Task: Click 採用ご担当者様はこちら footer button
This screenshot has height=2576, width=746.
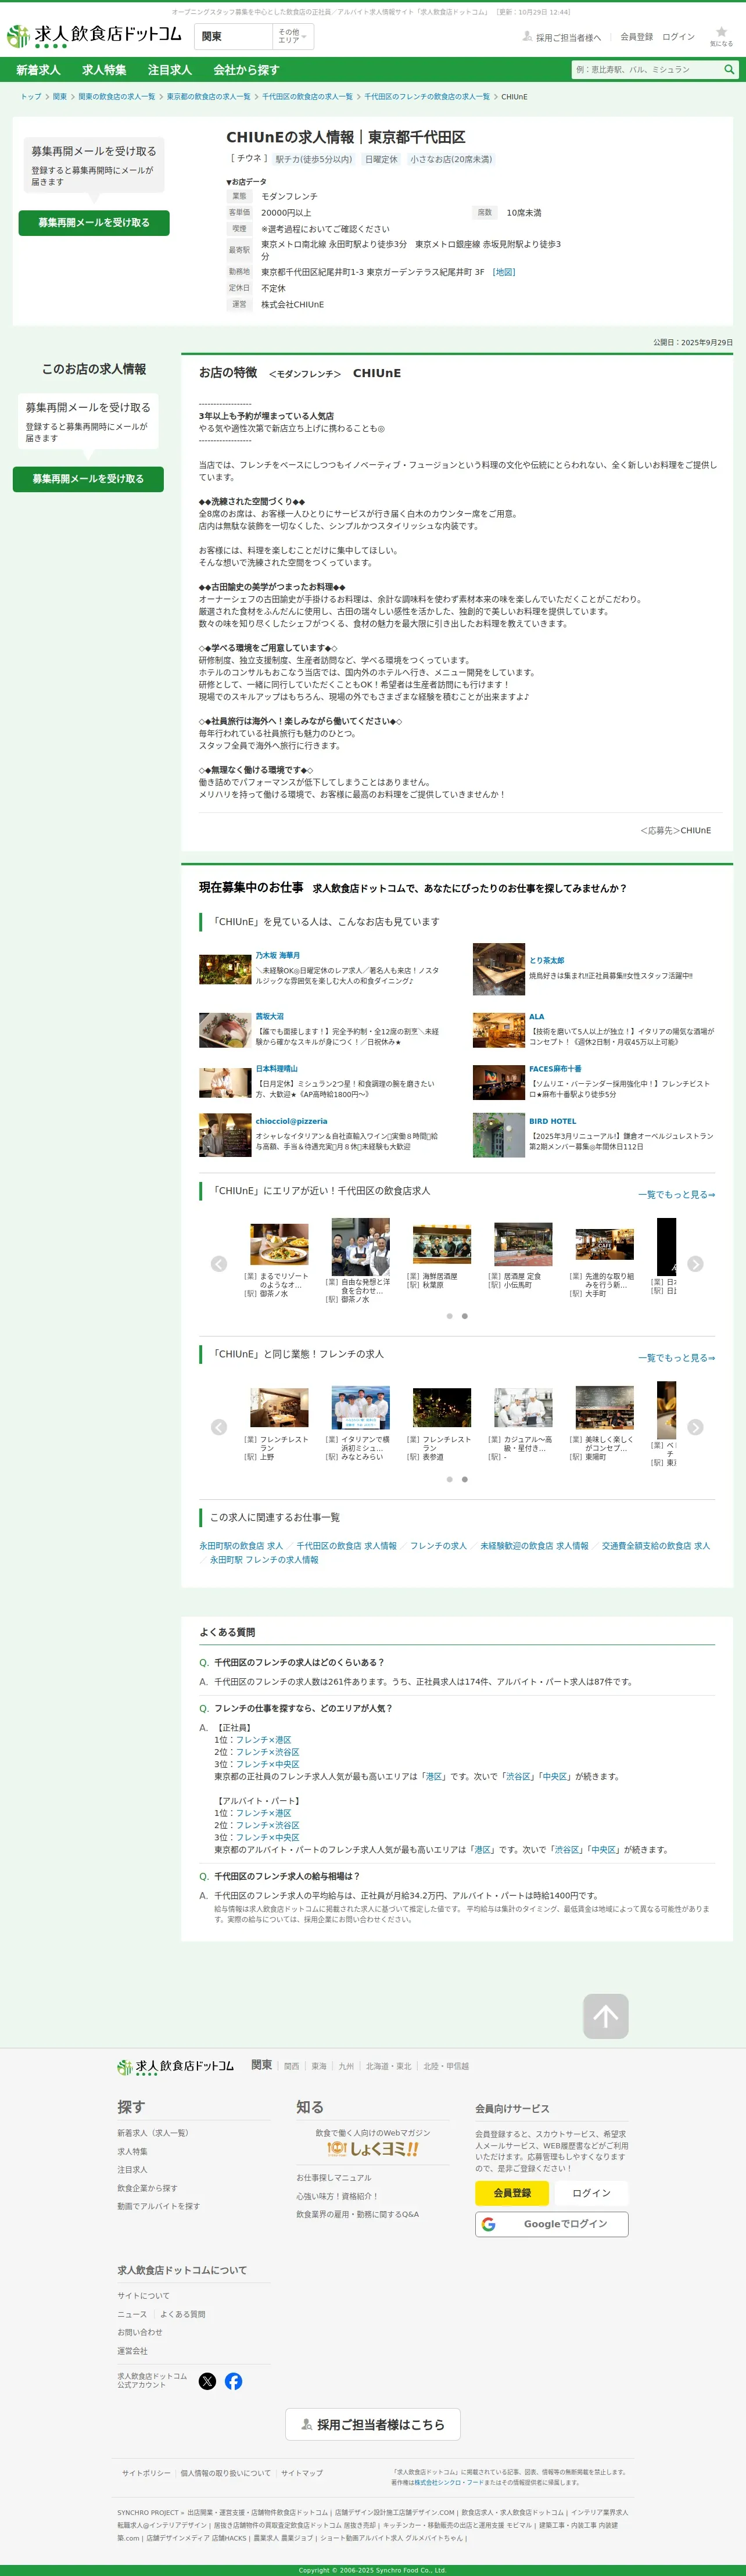Action: (373, 2424)
